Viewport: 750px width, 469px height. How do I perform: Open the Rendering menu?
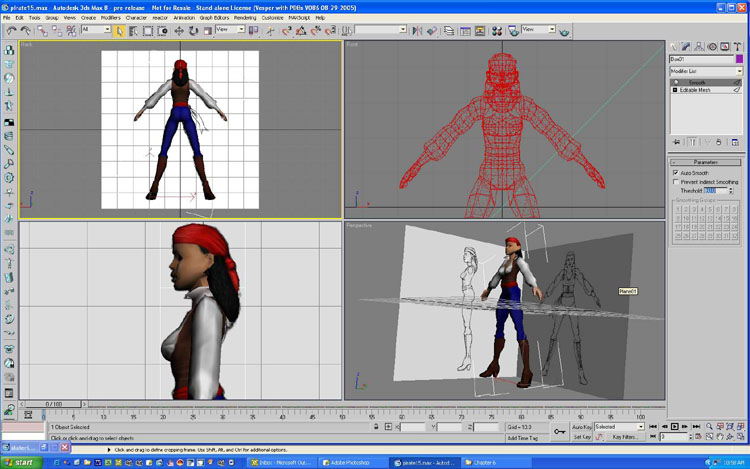tap(245, 18)
